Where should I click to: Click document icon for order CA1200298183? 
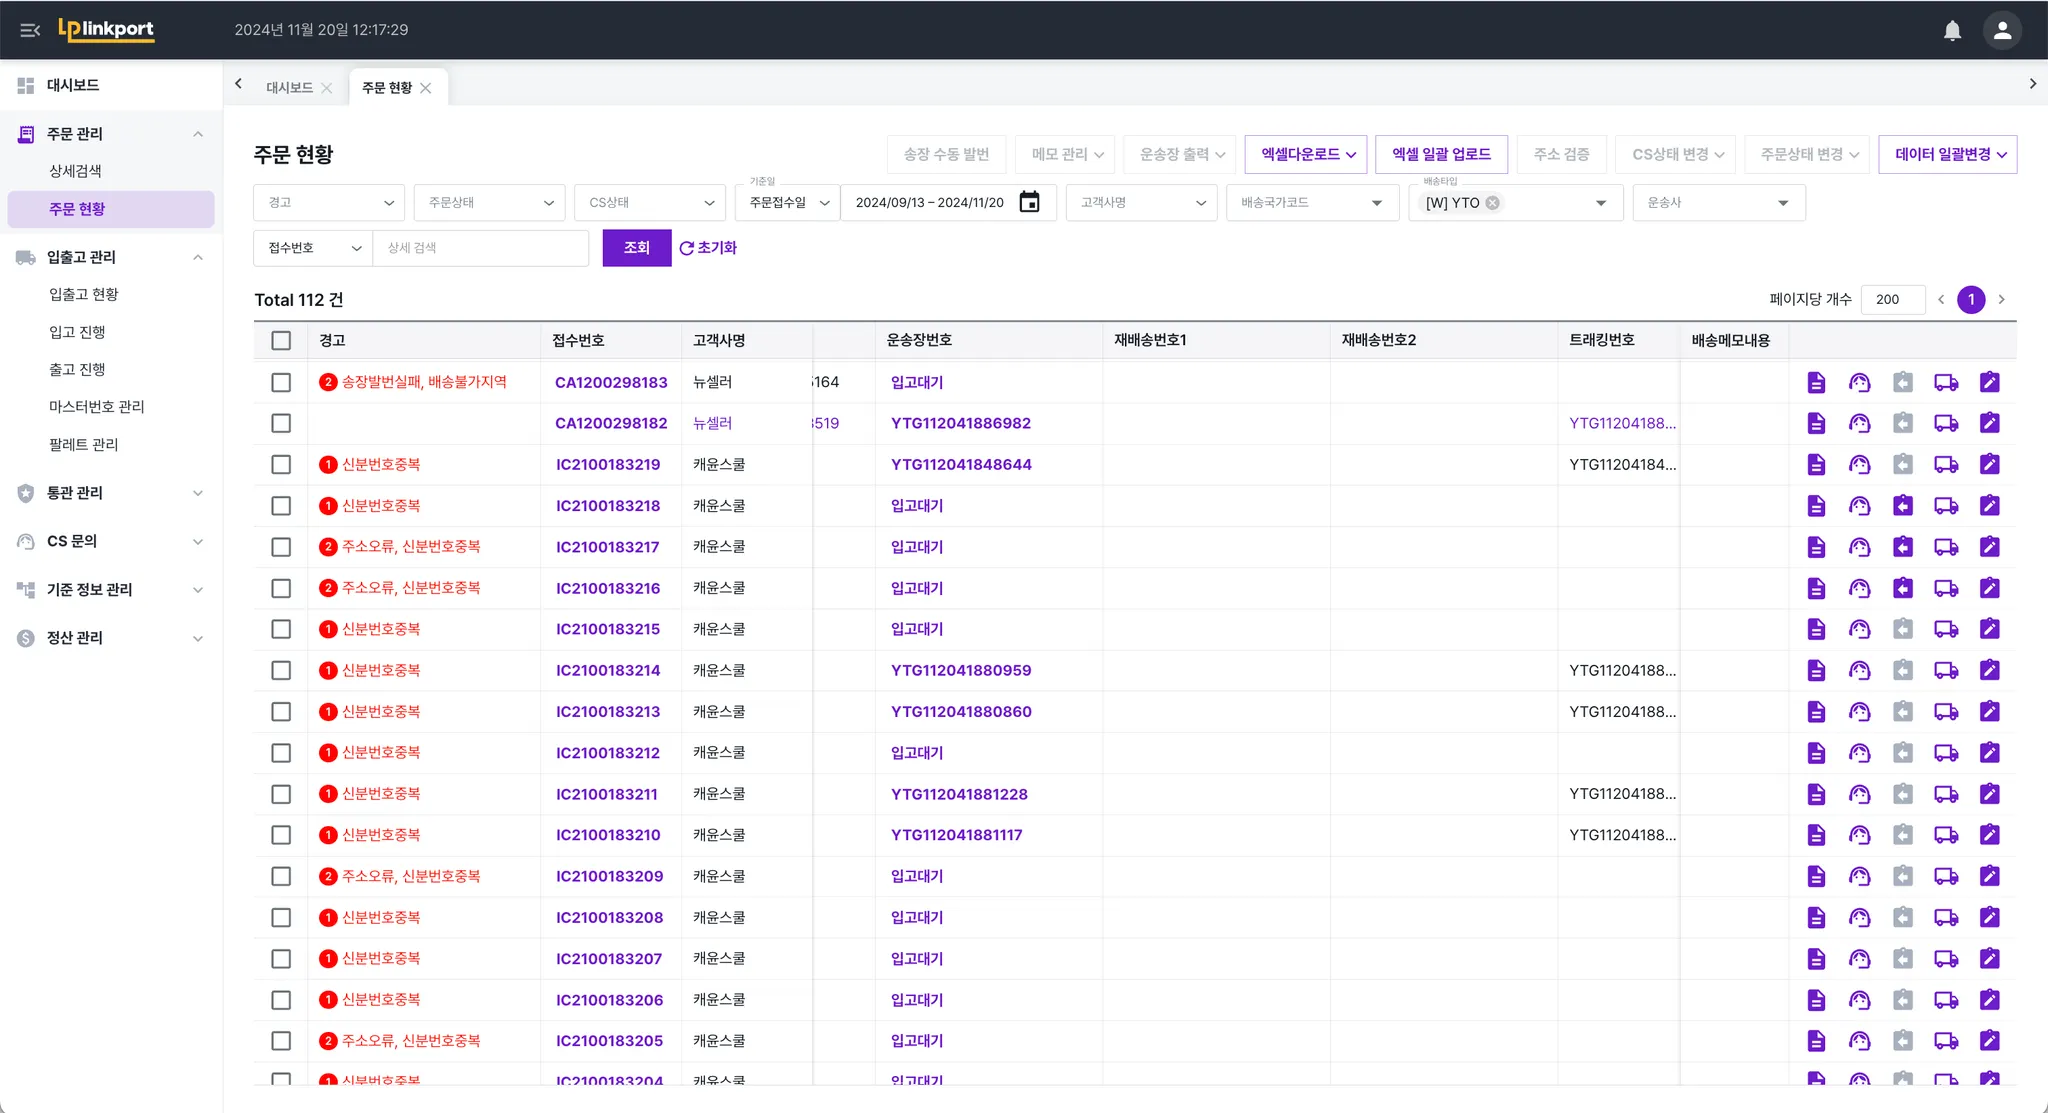[x=1816, y=382]
